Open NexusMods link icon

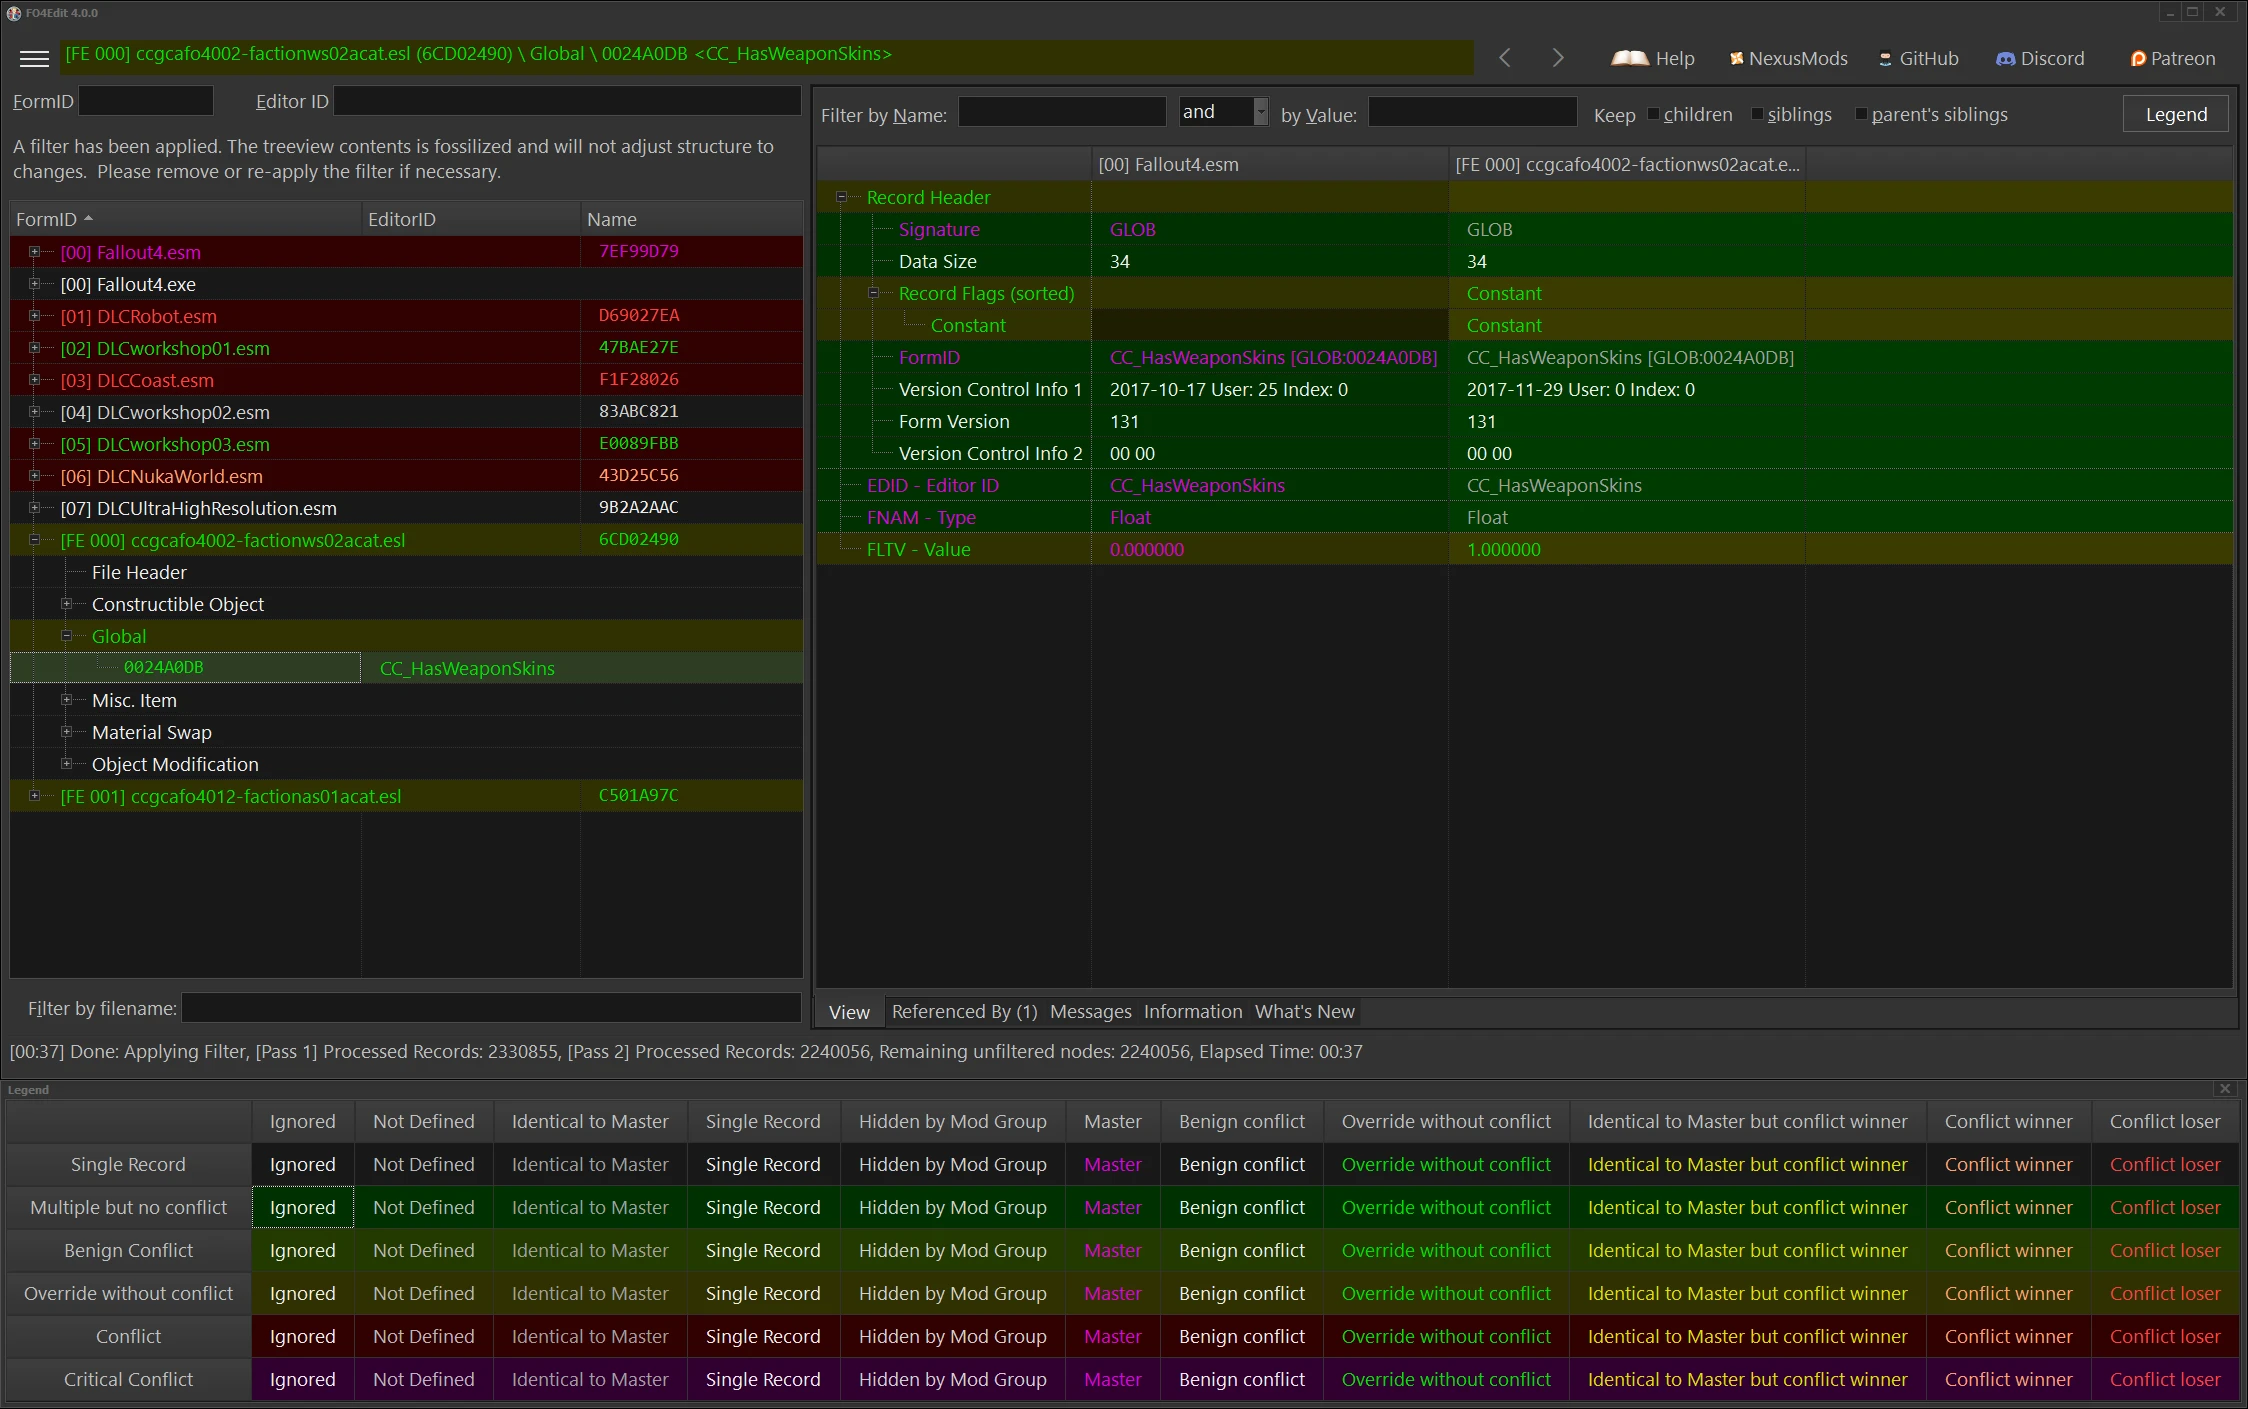click(x=1736, y=59)
